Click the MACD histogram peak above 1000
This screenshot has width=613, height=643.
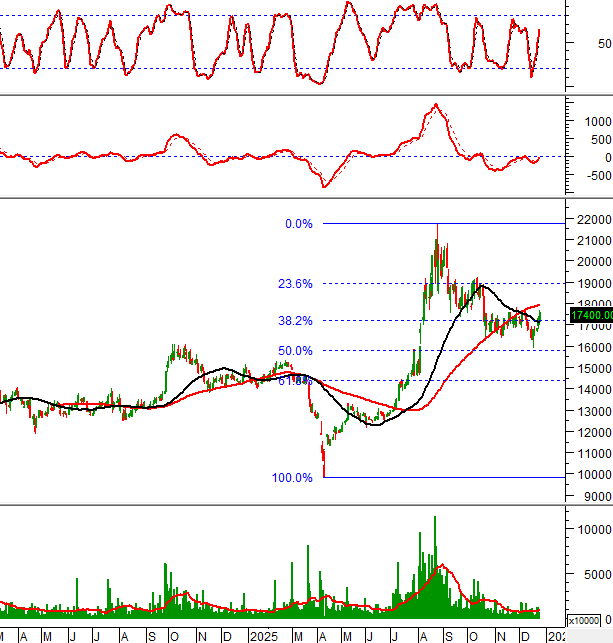(x=435, y=105)
